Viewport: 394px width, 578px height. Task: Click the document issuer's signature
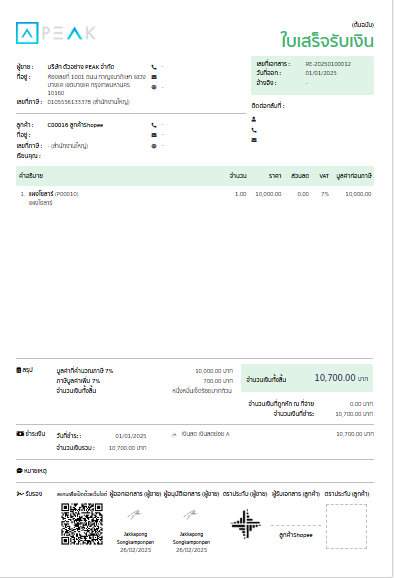pos(135,514)
